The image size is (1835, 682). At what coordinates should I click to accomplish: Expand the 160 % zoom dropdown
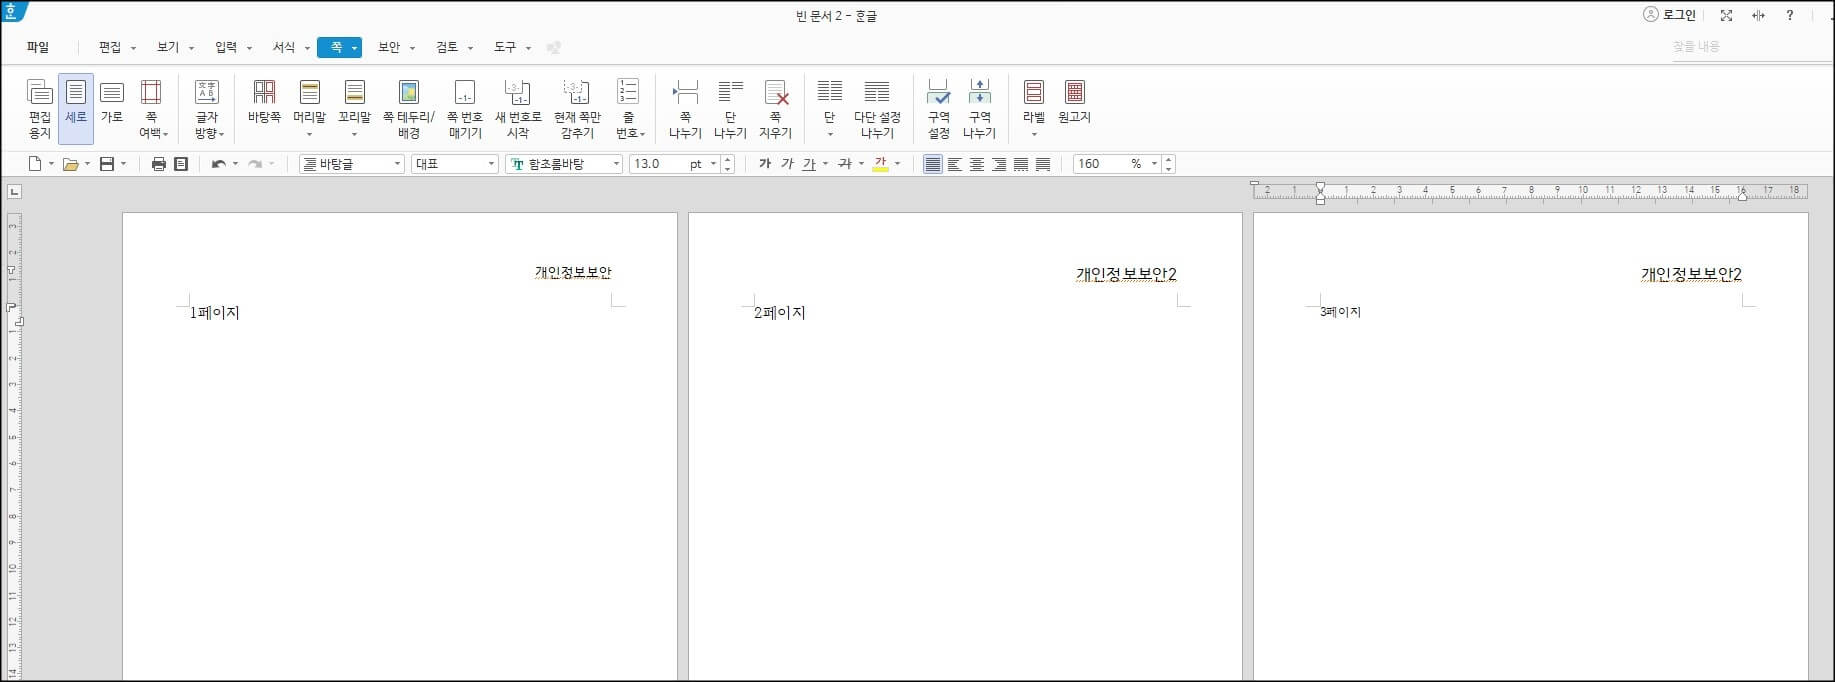tap(1154, 164)
